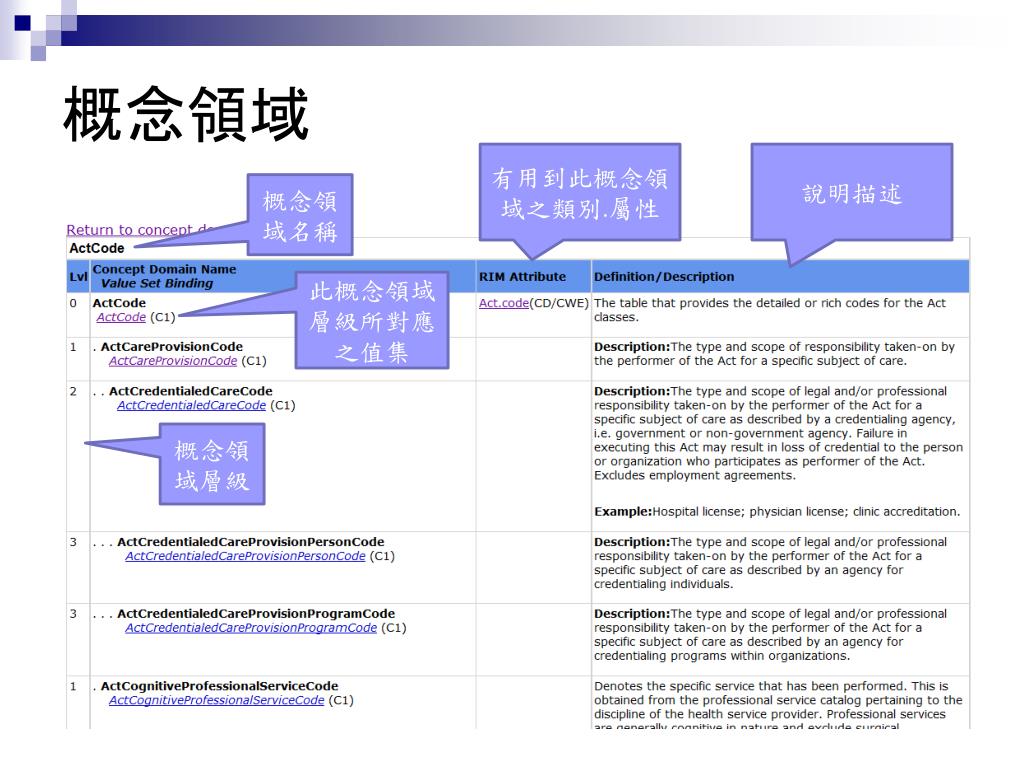
Task: Click the 'Concept Domain Name' column header
Action: click(x=165, y=269)
